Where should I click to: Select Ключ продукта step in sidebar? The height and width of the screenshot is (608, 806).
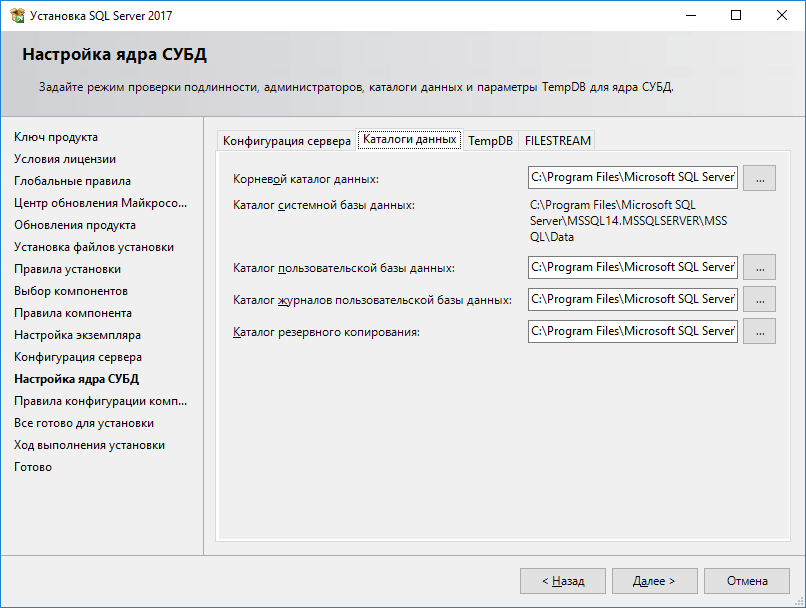pos(56,137)
